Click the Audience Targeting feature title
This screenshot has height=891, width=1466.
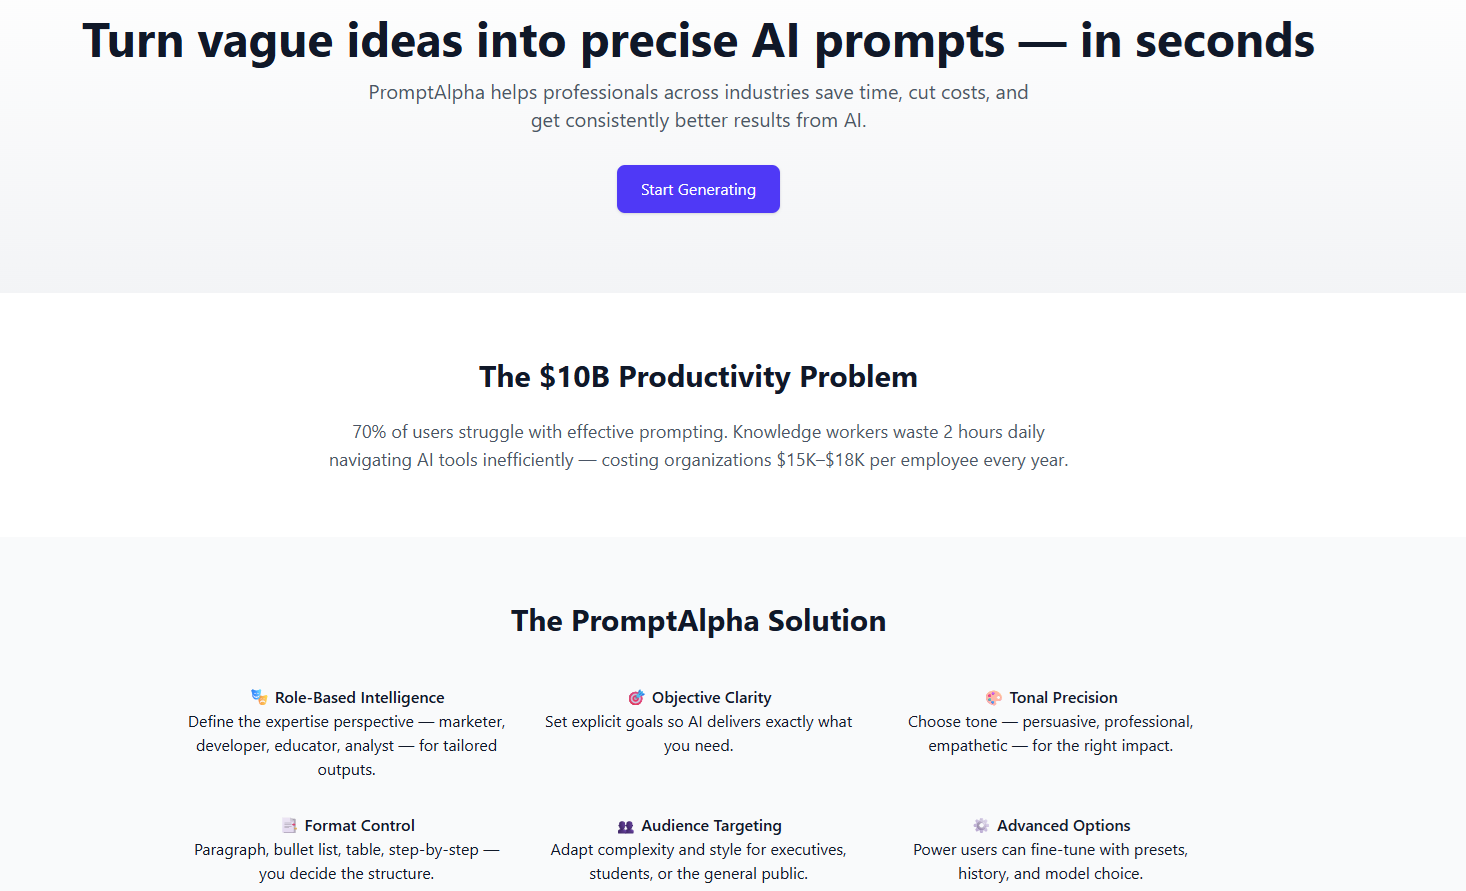point(711,825)
